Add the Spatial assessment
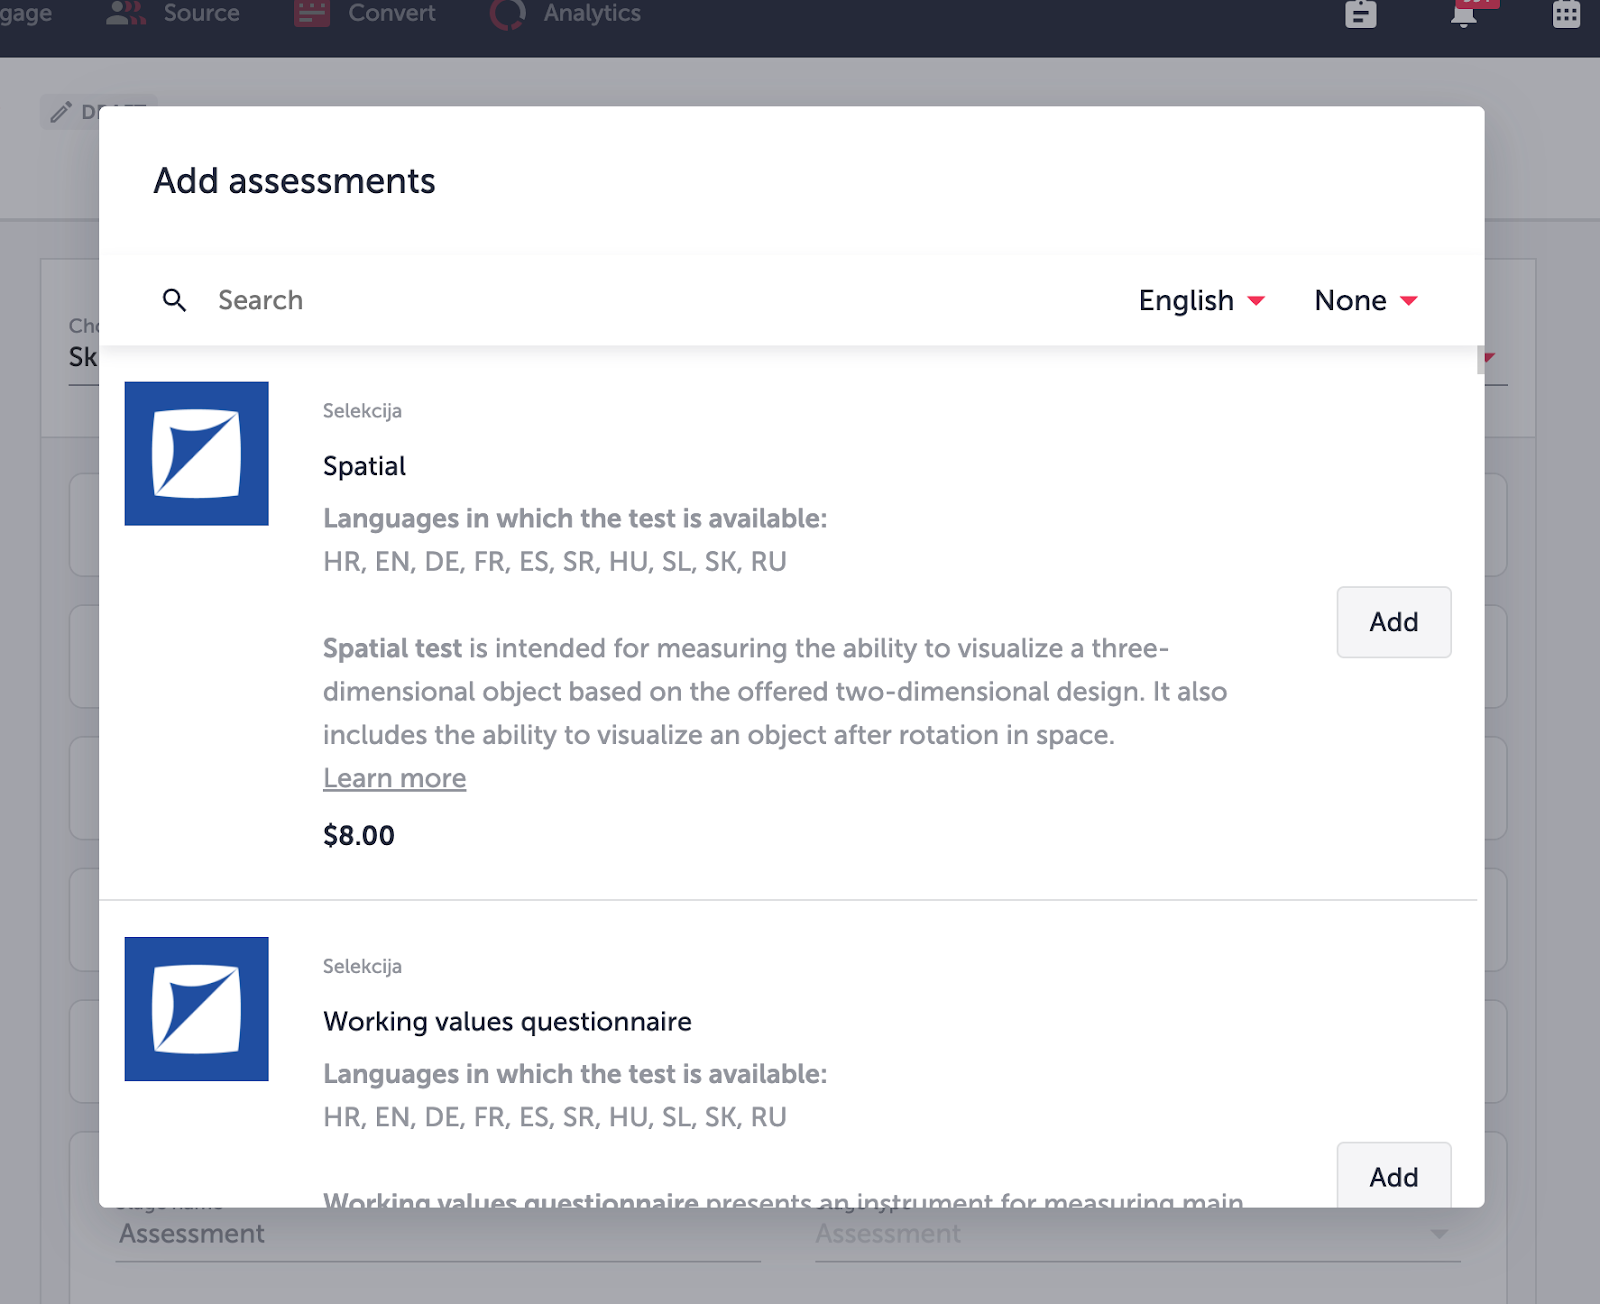 (x=1393, y=622)
